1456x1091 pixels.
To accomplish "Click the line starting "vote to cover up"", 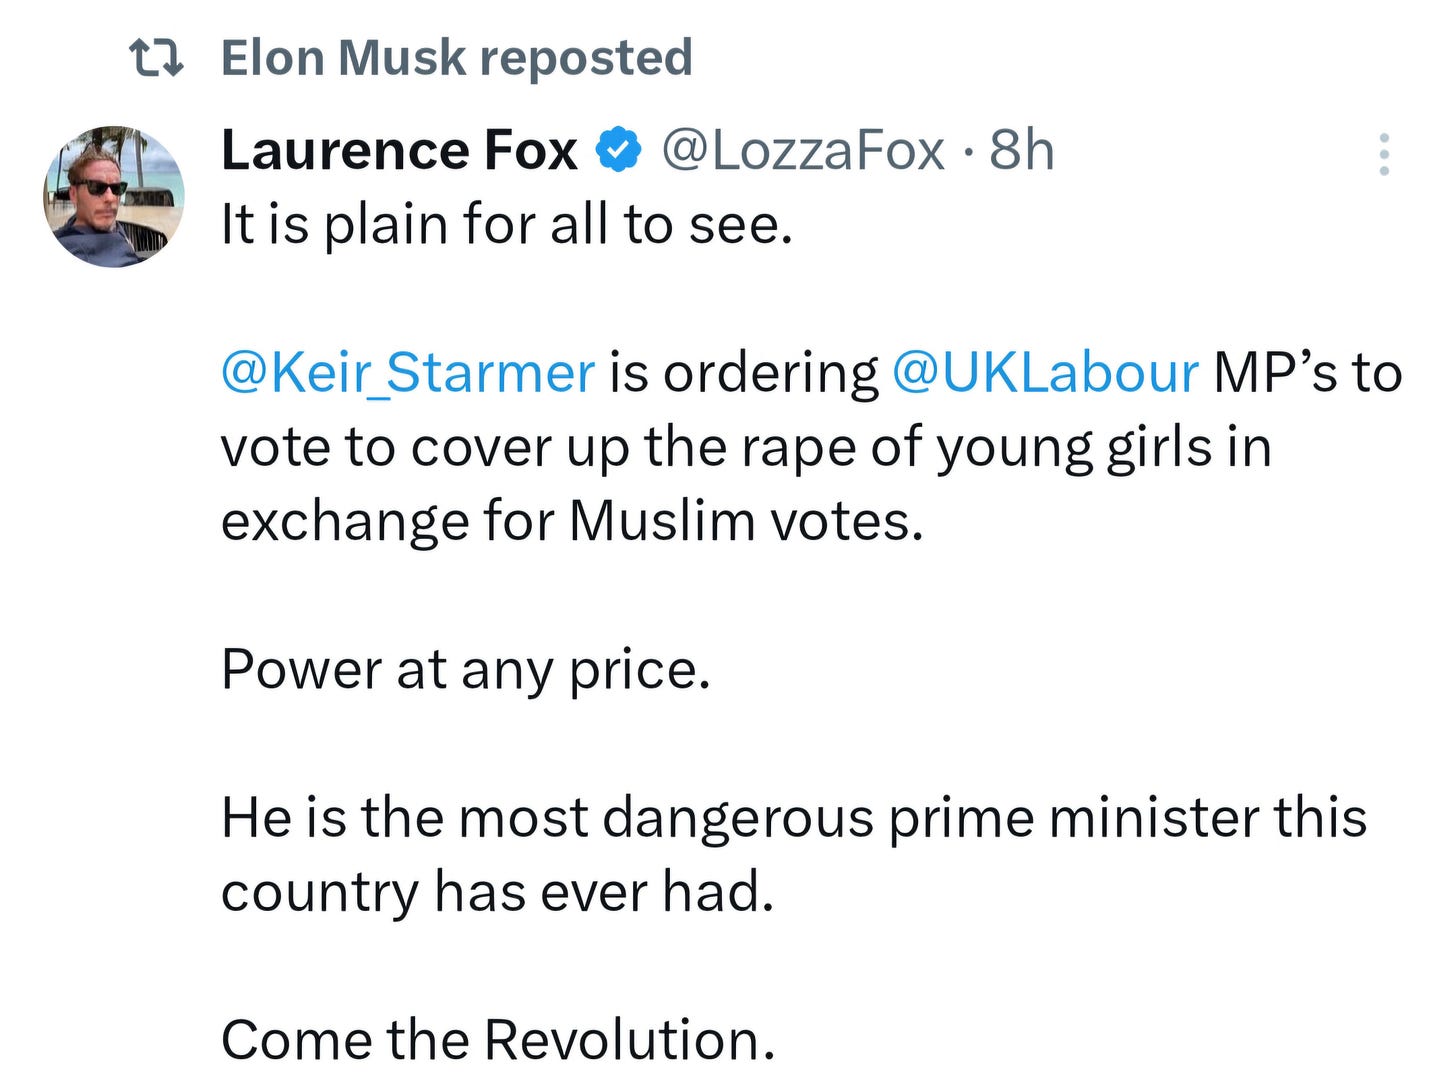I will coord(746,447).
